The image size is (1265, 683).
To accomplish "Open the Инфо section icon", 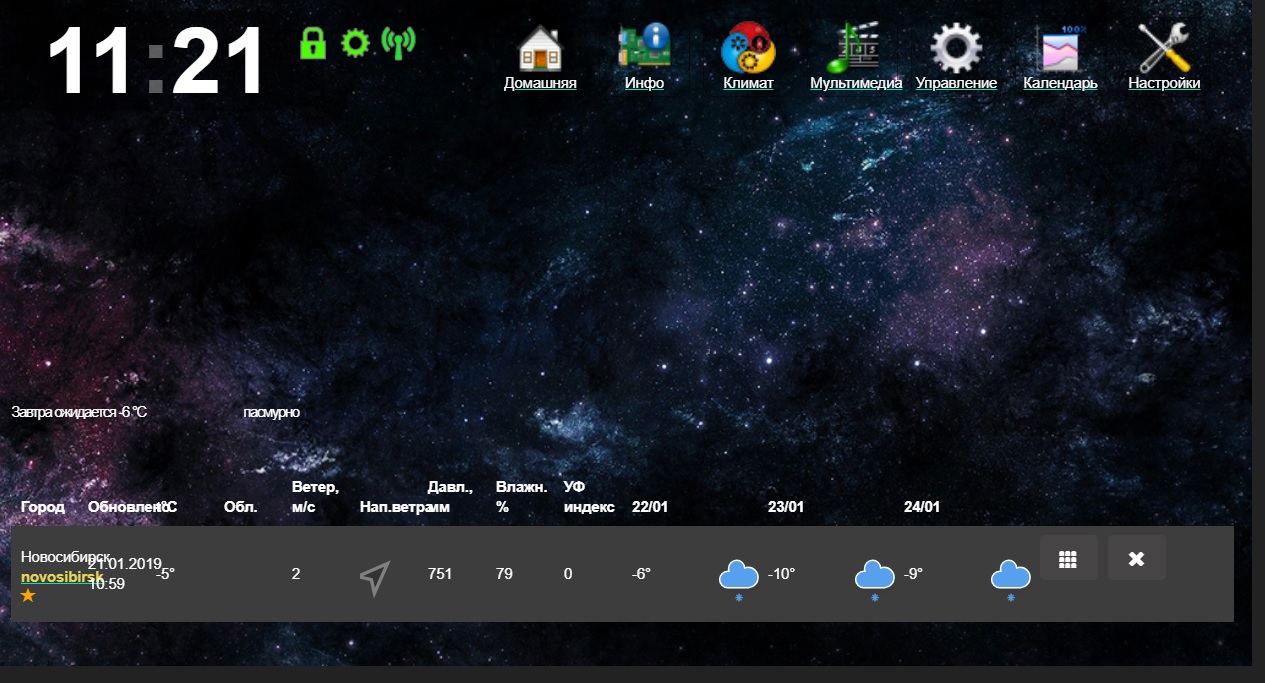I will (644, 47).
